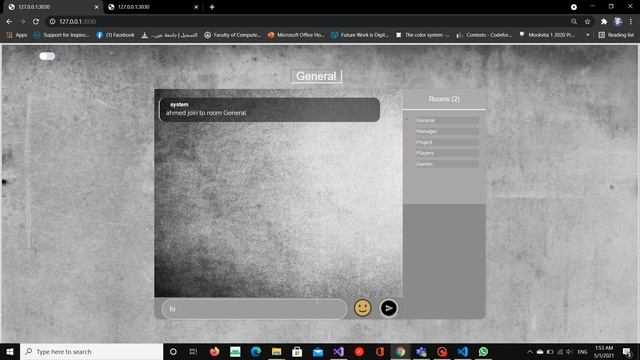The height and width of the screenshot is (360, 640).
Task: Focus the chat message input containing 'hi'
Action: tap(254, 309)
